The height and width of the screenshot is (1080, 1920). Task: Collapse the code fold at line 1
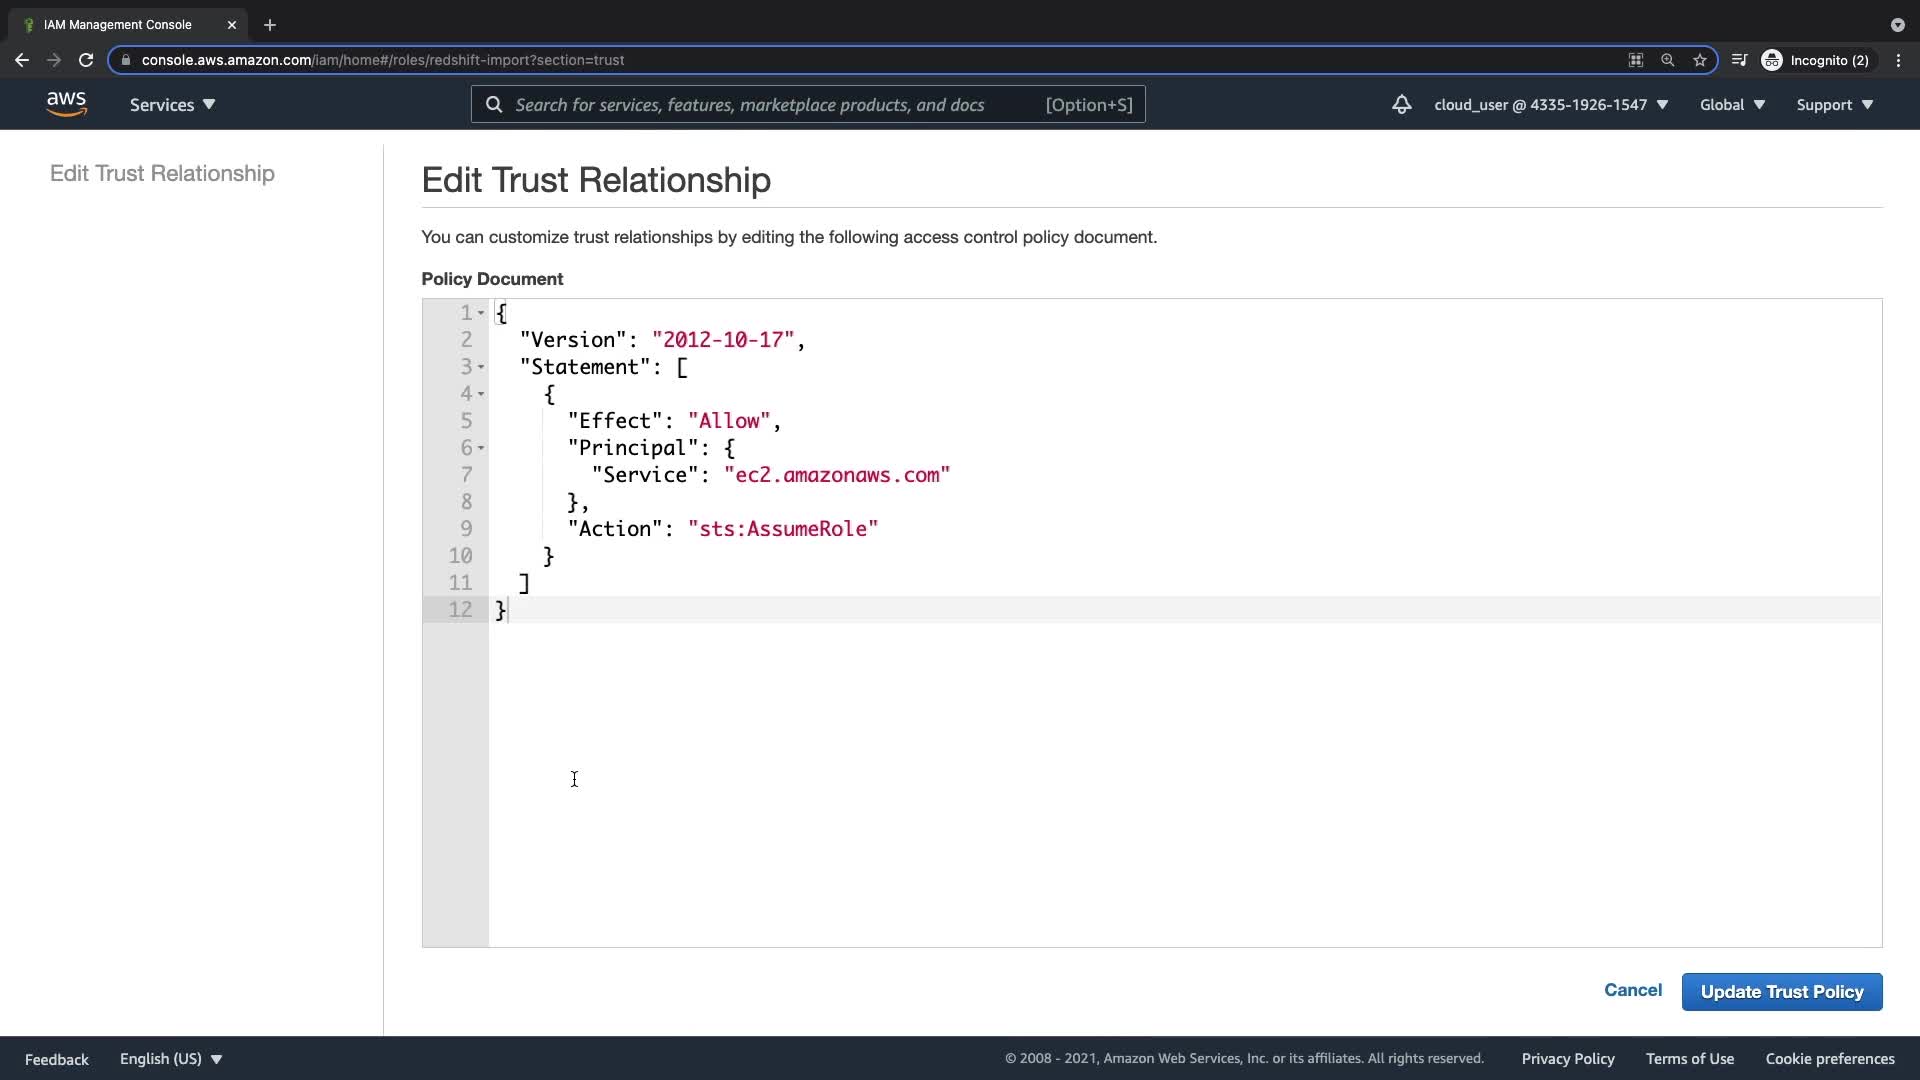481,313
